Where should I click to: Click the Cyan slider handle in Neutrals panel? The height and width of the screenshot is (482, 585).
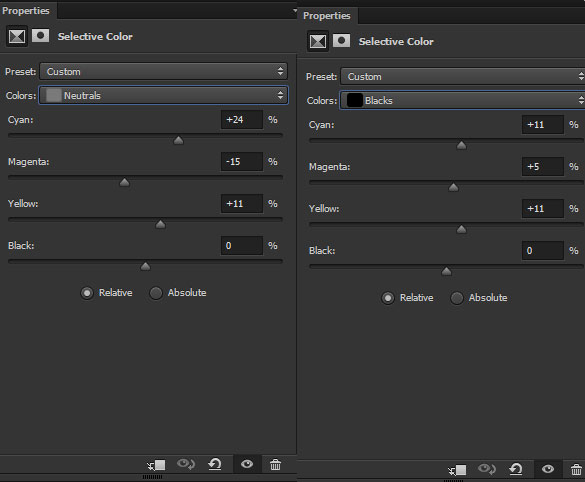(x=178, y=140)
